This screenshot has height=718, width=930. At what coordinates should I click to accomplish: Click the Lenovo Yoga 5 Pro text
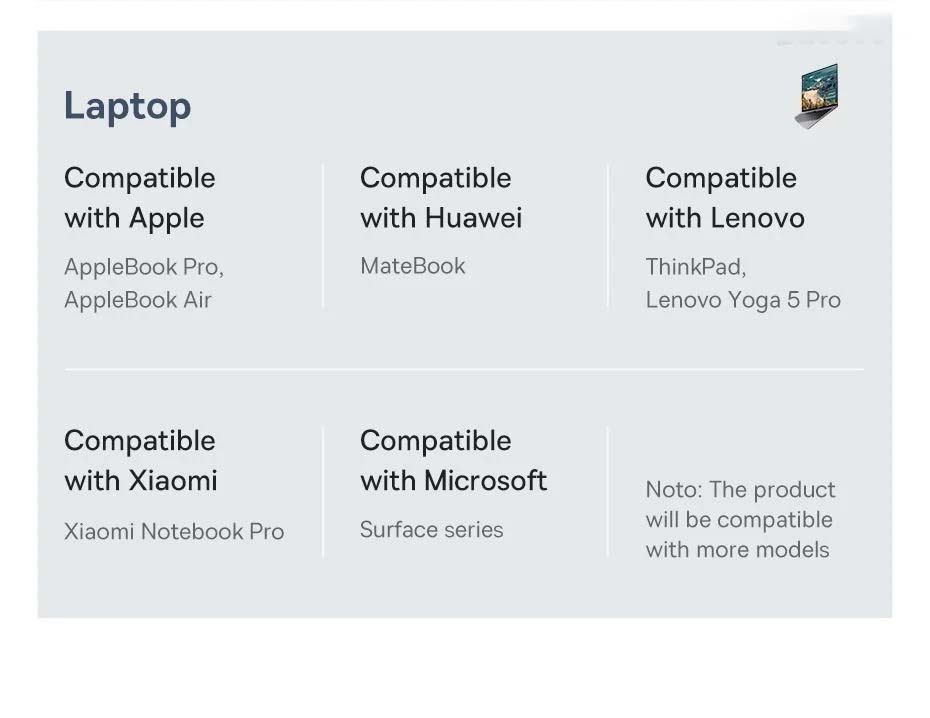pyautogui.click(x=742, y=300)
